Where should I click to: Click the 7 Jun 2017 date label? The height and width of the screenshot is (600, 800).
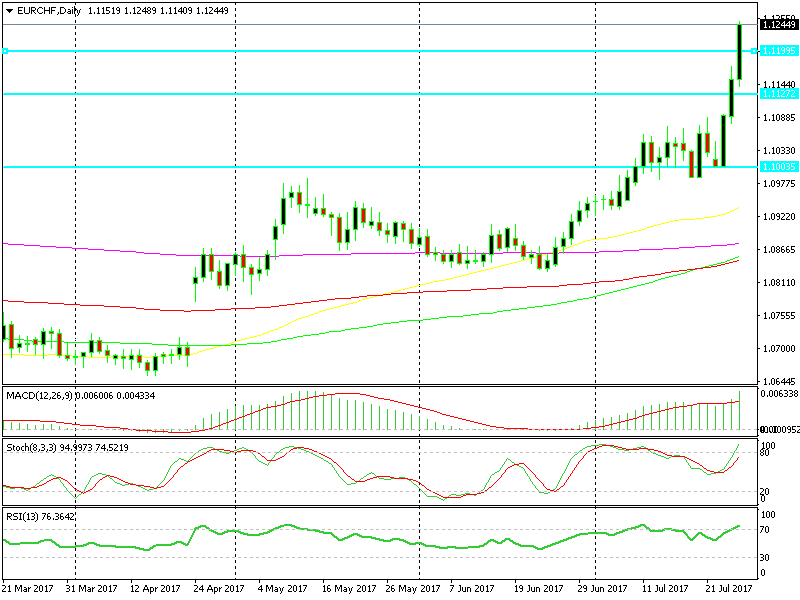(x=472, y=589)
